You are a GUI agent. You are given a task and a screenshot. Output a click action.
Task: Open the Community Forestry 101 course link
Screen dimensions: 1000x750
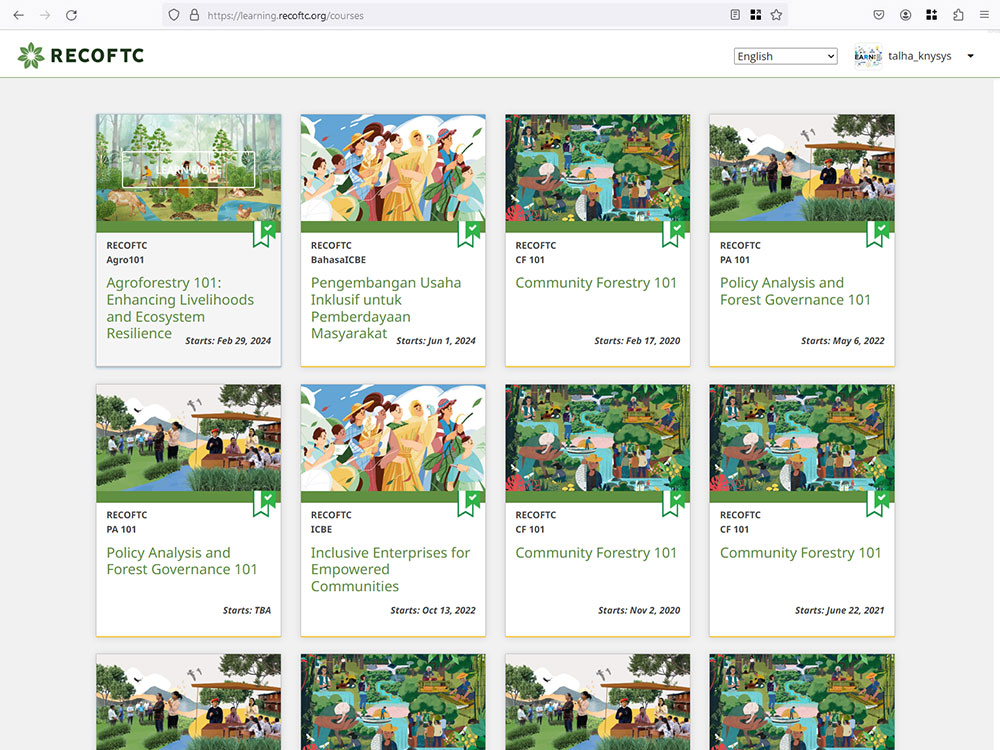pyautogui.click(x=594, y=283)
